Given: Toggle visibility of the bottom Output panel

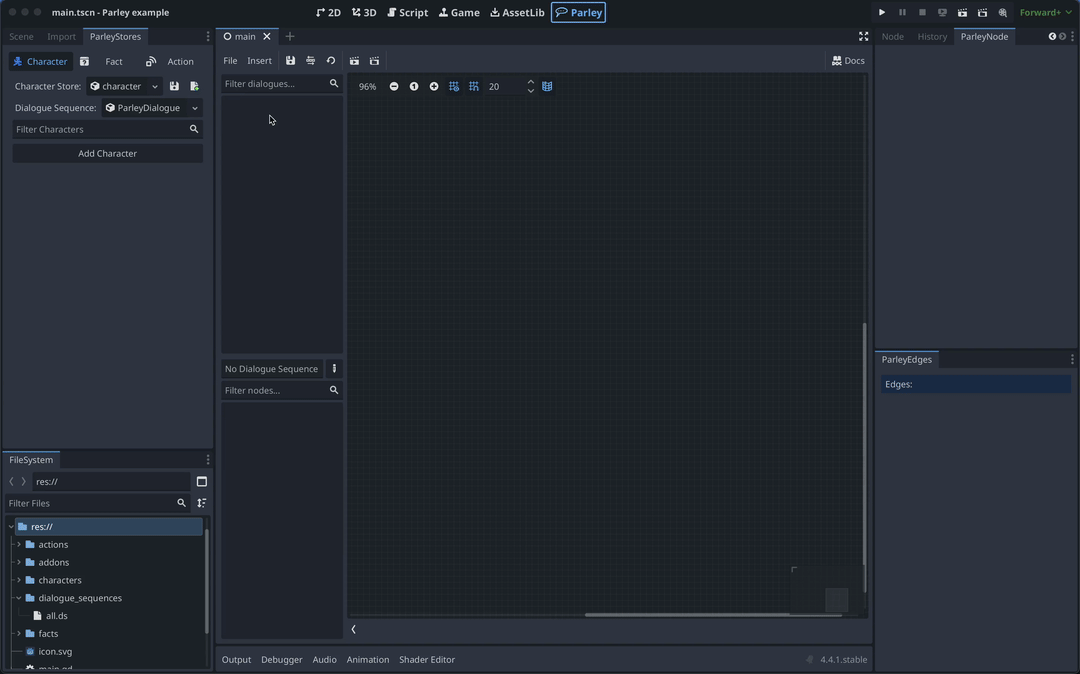Looking at the screenshot, I should (236, 659).
